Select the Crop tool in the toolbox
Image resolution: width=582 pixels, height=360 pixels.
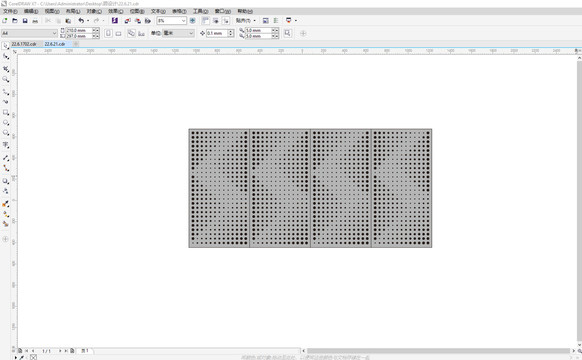click(6, 69)
